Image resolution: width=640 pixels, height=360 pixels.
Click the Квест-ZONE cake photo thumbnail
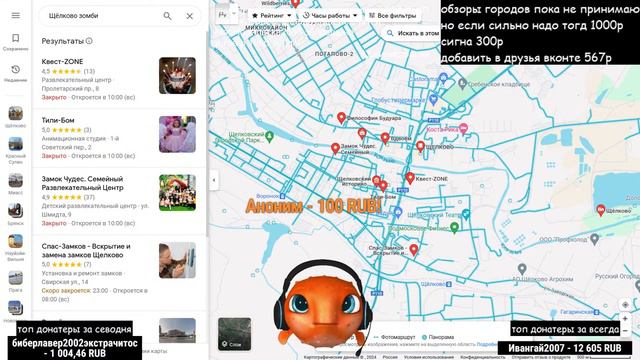[x=177, y=76]
